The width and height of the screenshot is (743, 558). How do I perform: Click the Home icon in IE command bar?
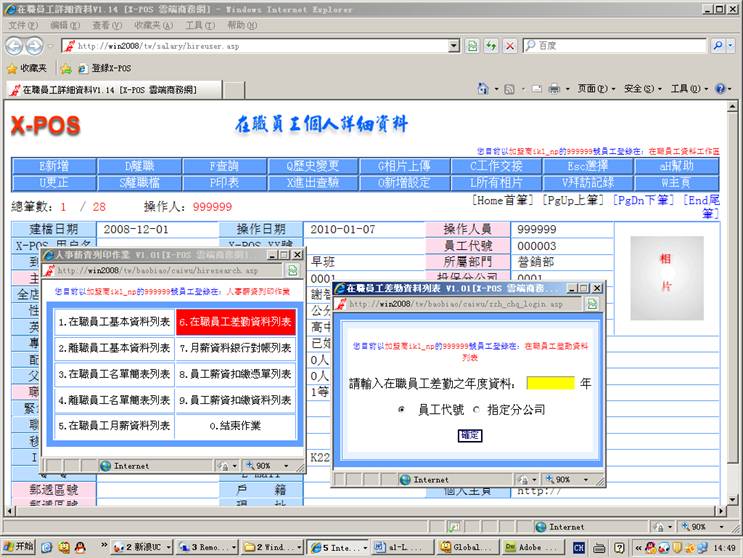point(481,89)
